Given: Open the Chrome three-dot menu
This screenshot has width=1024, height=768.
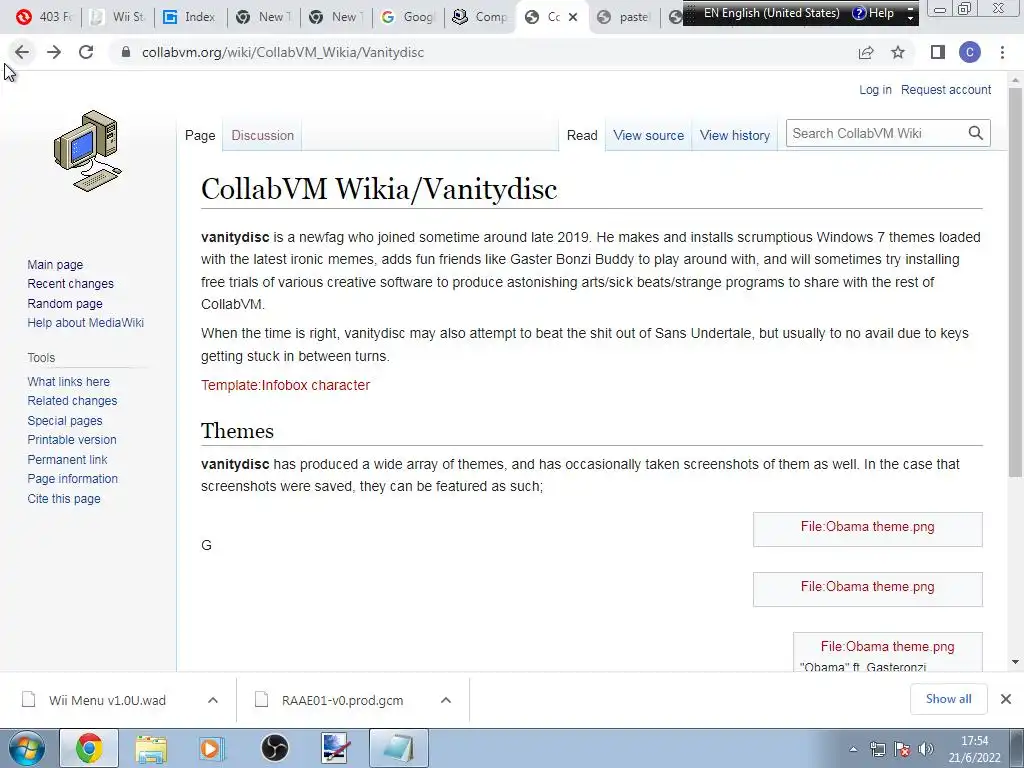Looking at the screenshot, I should tap(1002, 52).
